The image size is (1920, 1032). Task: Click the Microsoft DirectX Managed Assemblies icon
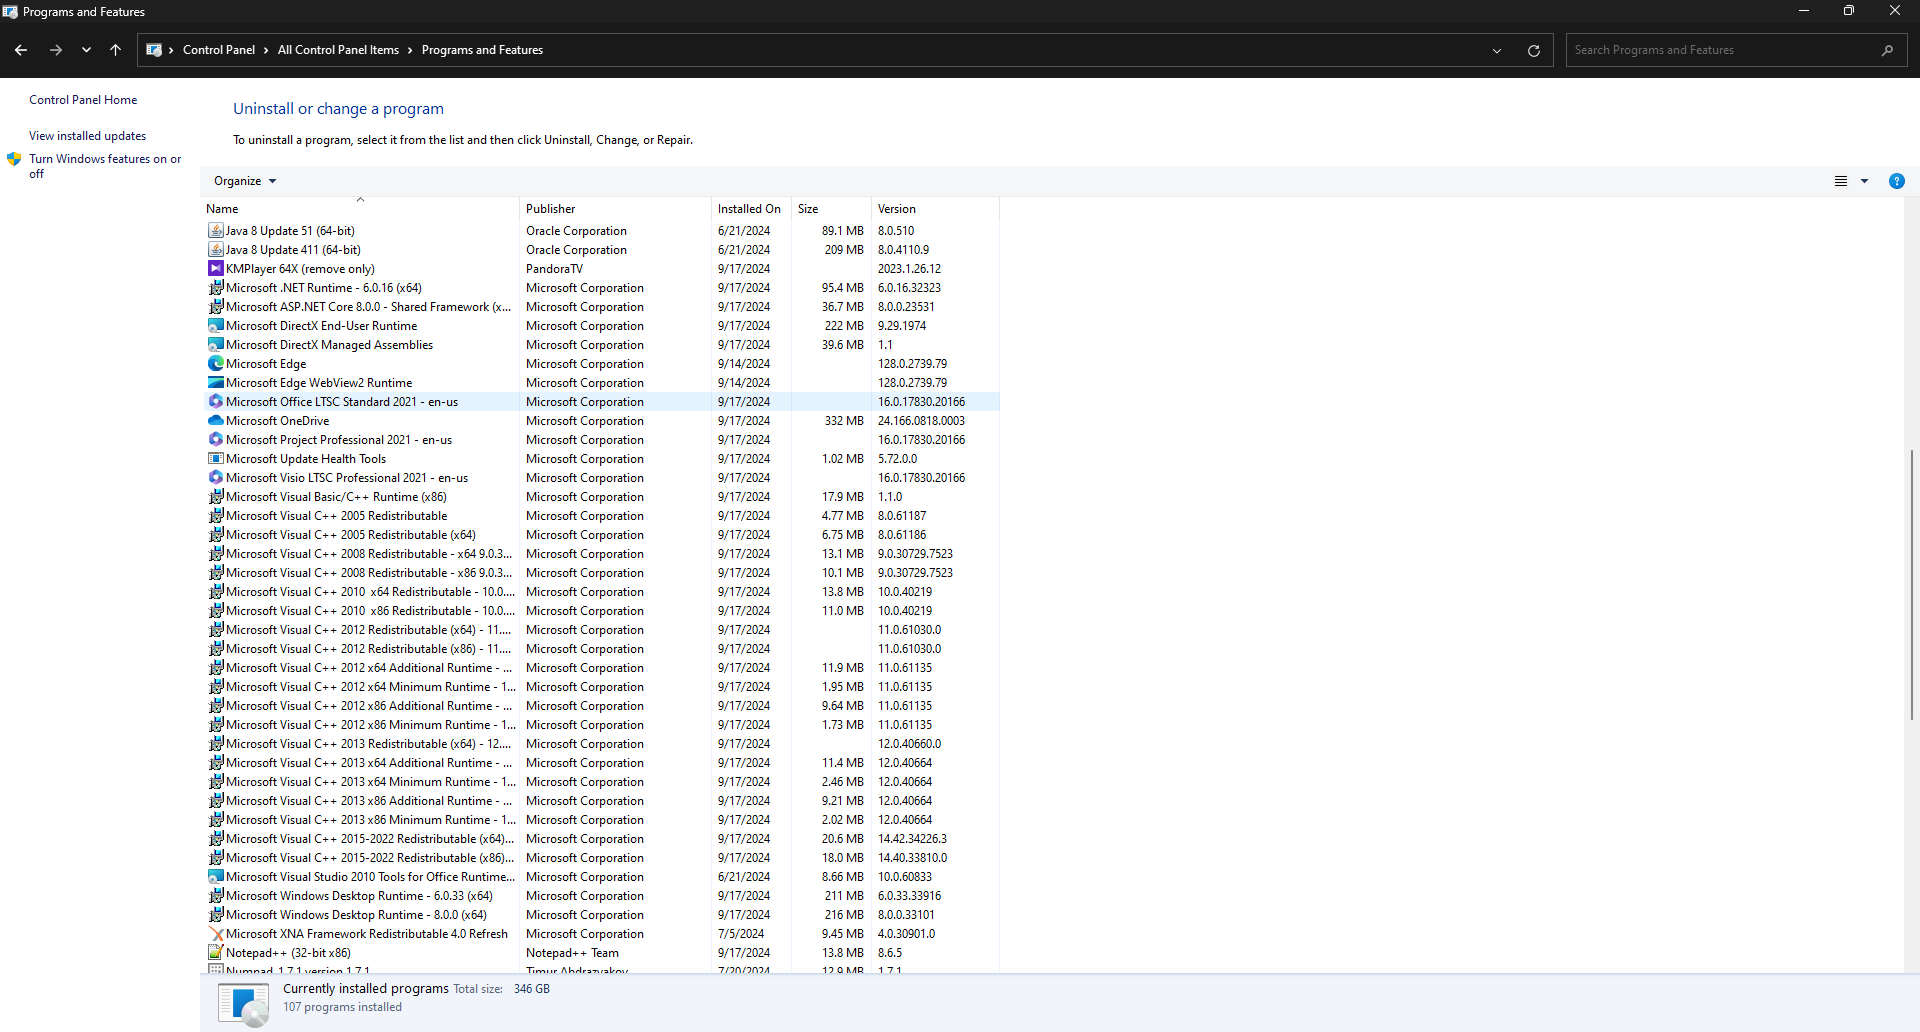tap(215, 345)
